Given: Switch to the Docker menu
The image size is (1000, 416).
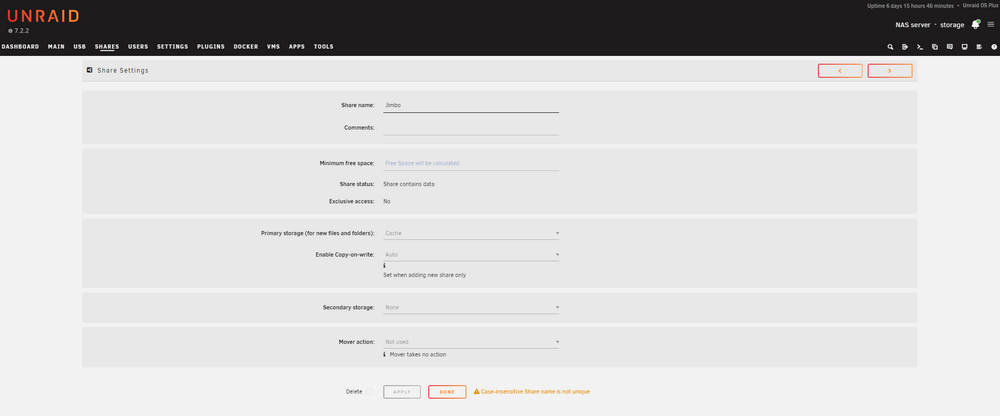Looking at the screenshot, I should [246, 47].
